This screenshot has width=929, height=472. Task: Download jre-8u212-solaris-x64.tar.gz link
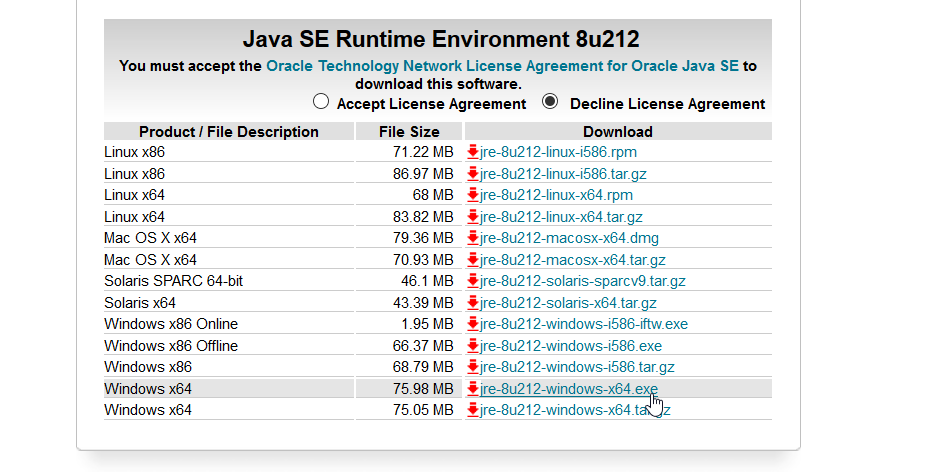[x=568, y=303]
